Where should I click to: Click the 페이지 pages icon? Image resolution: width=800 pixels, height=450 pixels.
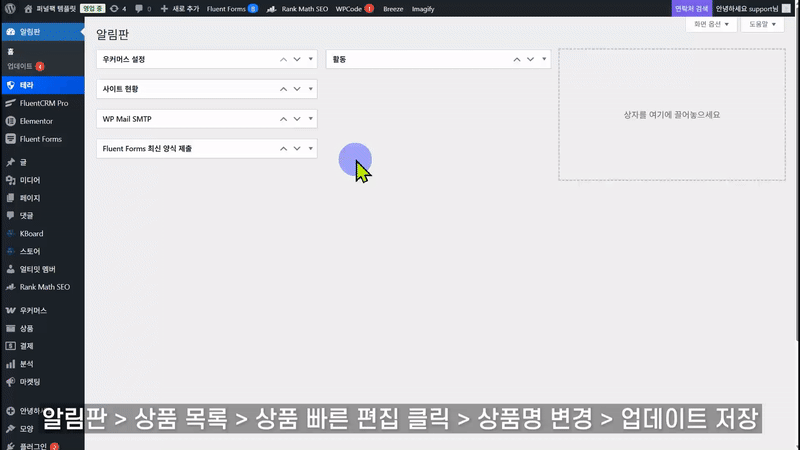tap(11, 198)
